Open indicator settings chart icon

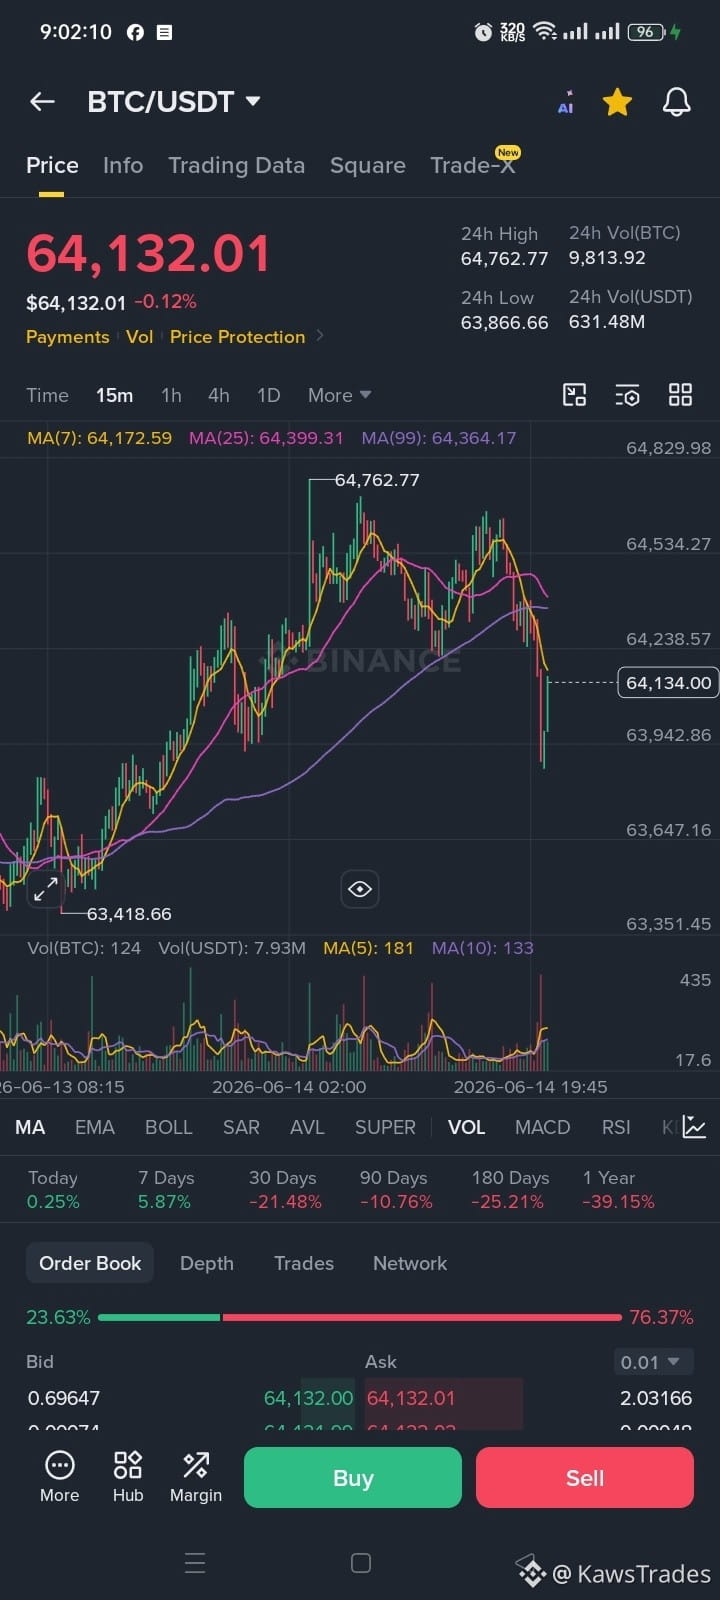(695, 1127)
